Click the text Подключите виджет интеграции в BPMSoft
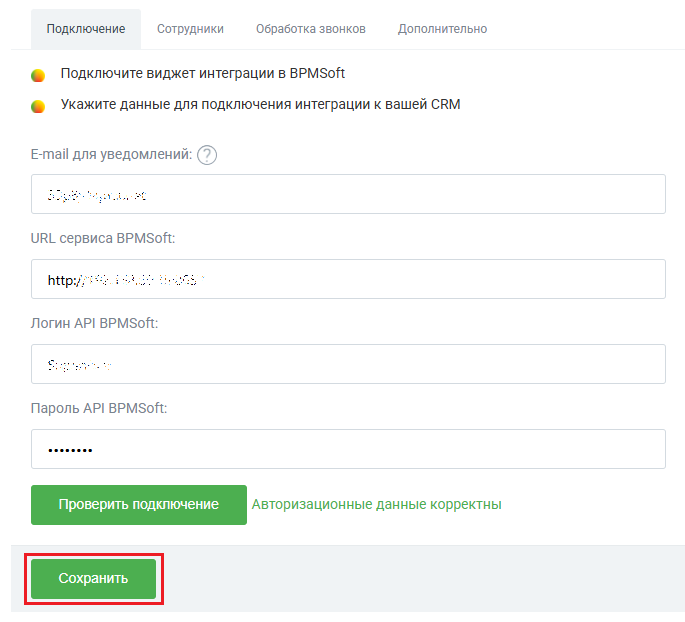The width and height of the screenshot is (685, 622). click(x=203, y=73)
